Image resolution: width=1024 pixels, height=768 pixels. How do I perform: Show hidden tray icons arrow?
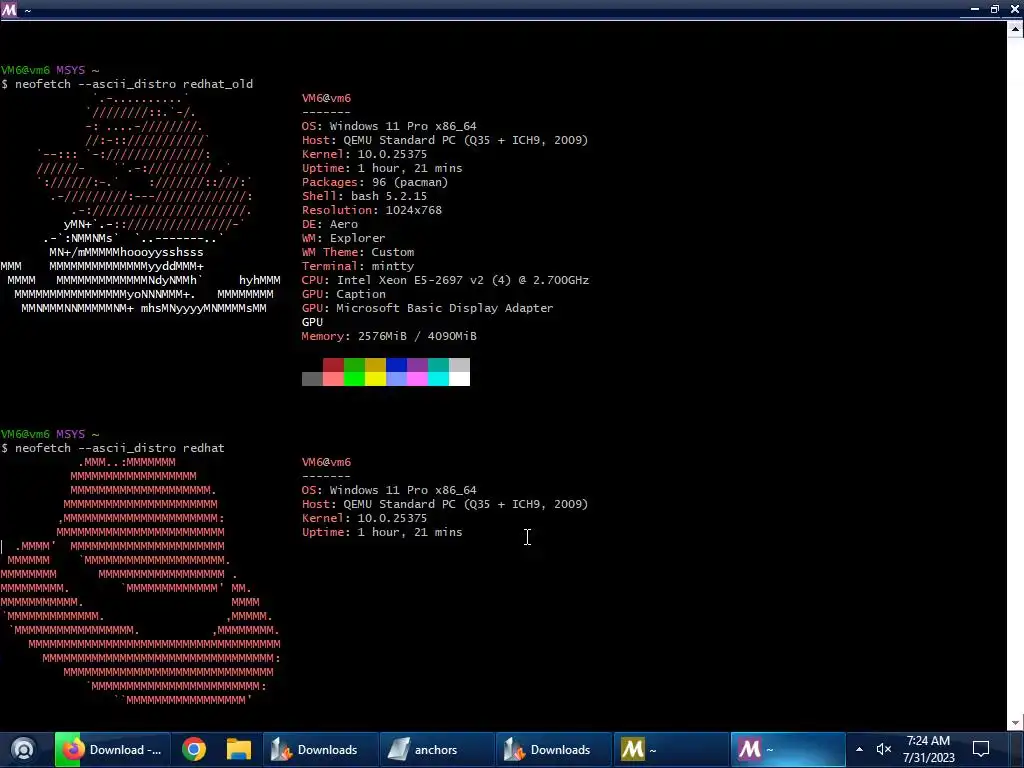(859, 749)
